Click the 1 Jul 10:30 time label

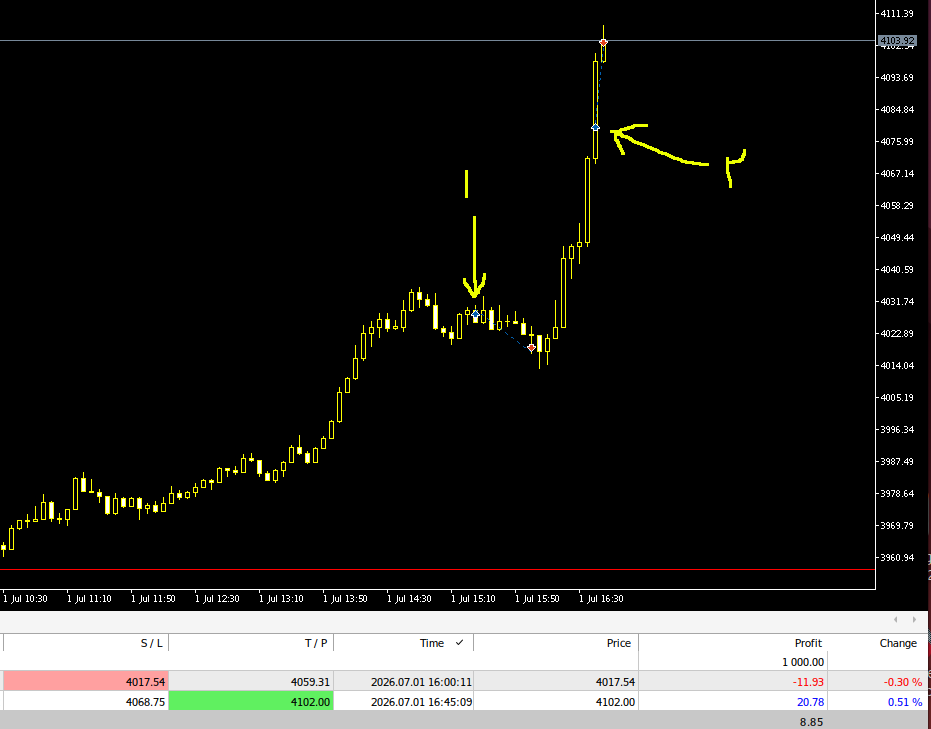(25, 598)
